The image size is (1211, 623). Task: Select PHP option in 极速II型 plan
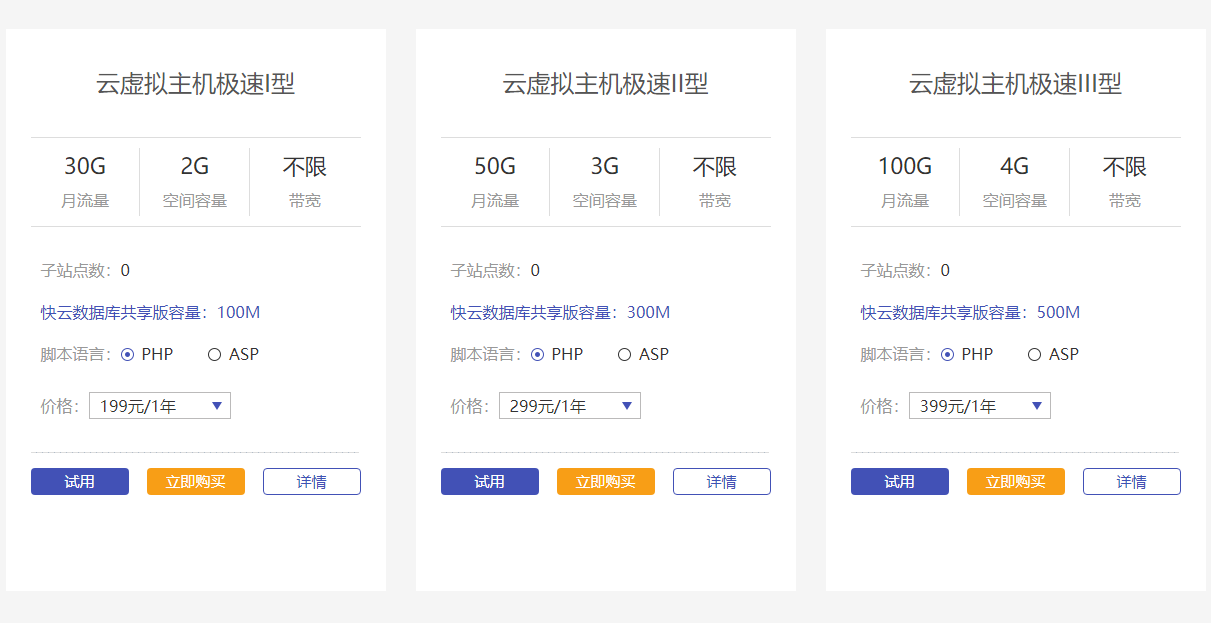538,354
